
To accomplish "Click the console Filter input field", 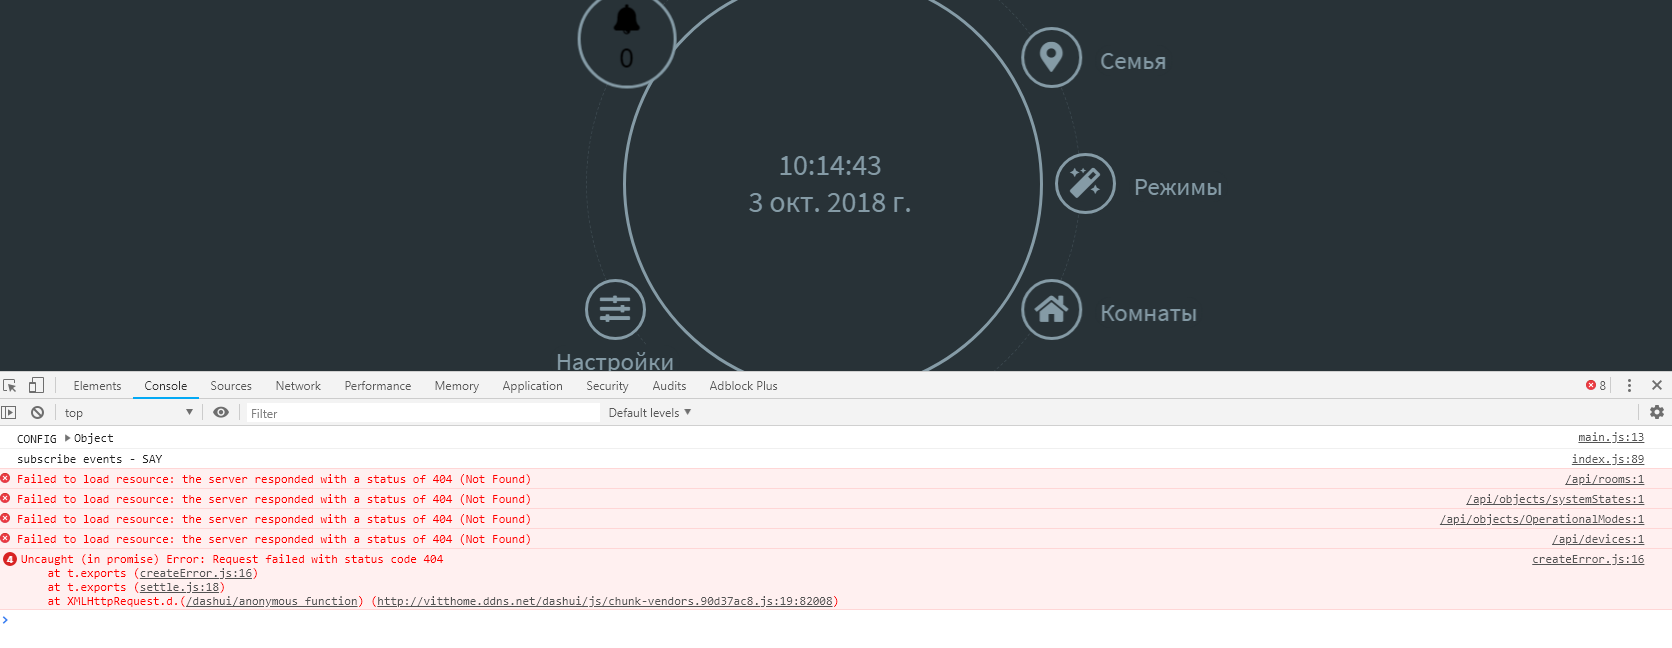I will pos(420,413).
